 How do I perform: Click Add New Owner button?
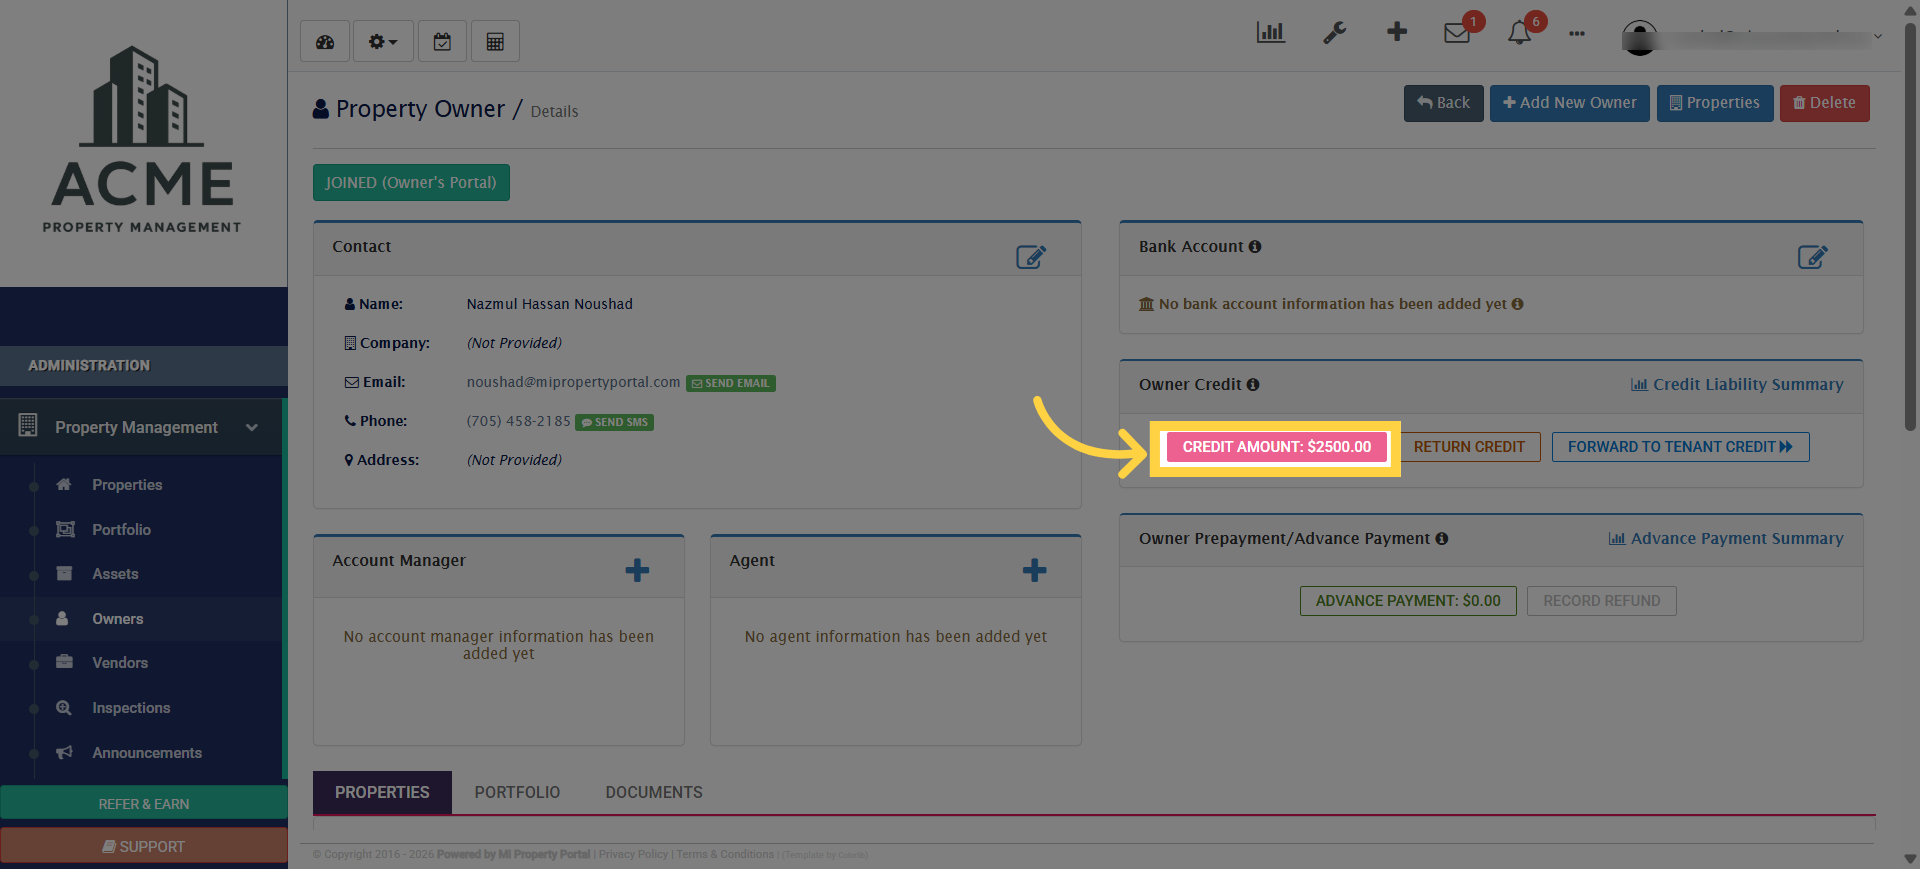(x=1570, y=103)
